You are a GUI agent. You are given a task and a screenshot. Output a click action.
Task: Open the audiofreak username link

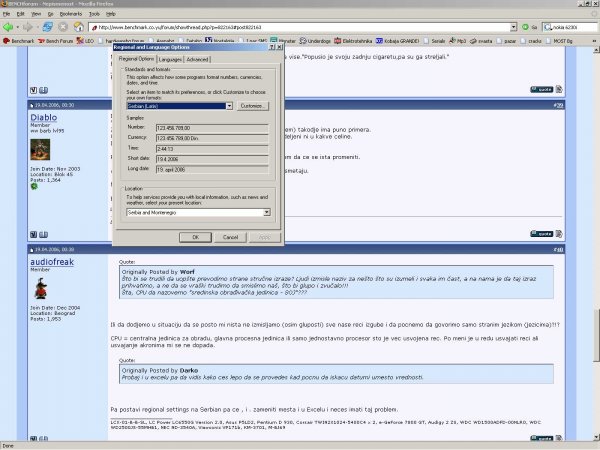point(52,262)
